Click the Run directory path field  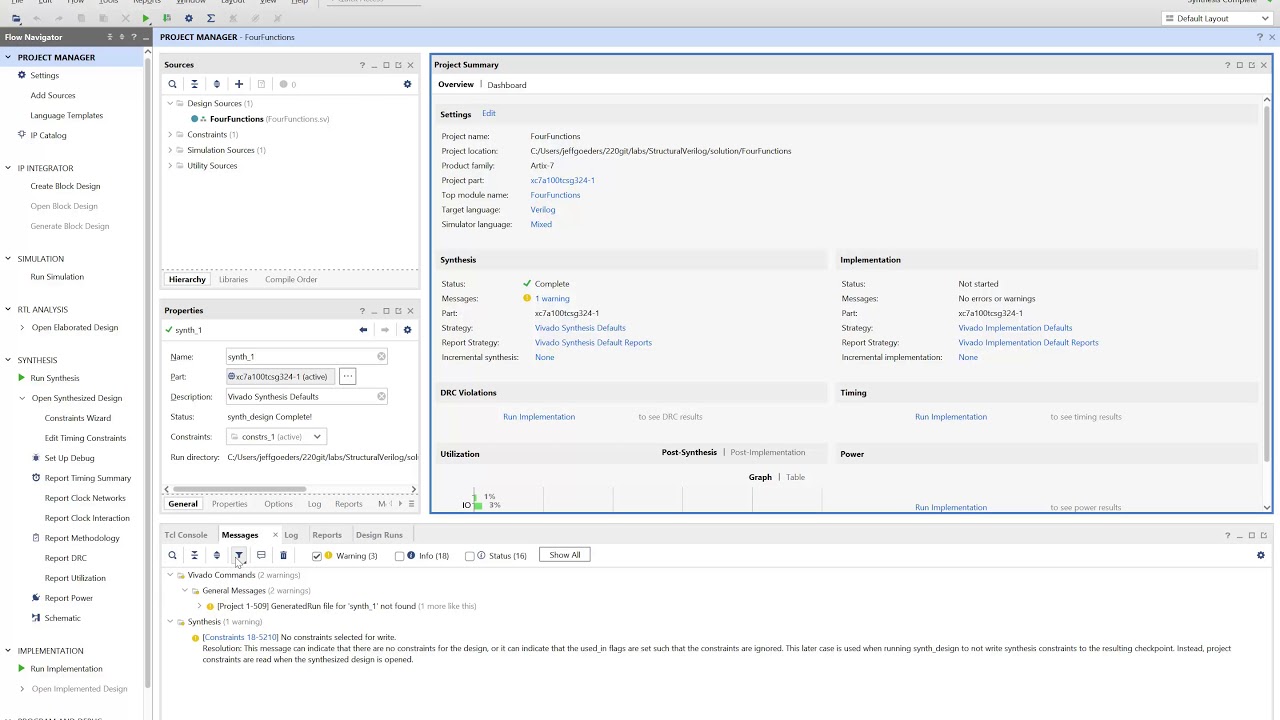click(322, 457)
